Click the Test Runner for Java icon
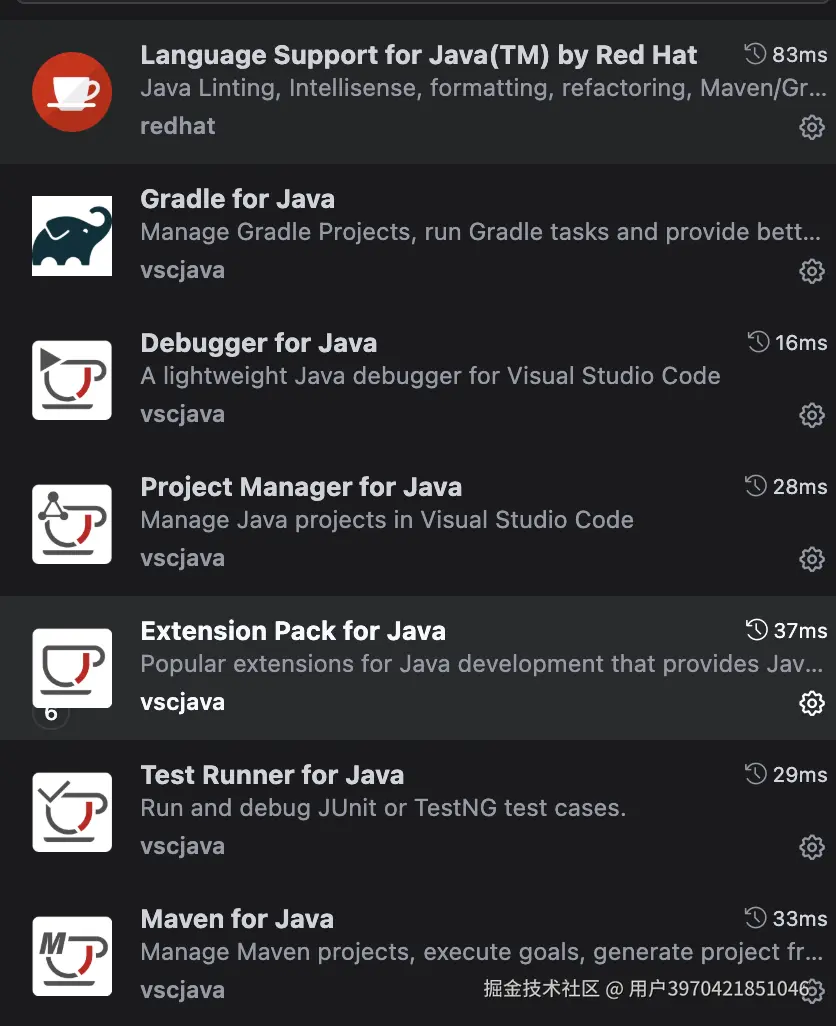This screenshot has height=1026, width=836. click(x=72, y=812)
